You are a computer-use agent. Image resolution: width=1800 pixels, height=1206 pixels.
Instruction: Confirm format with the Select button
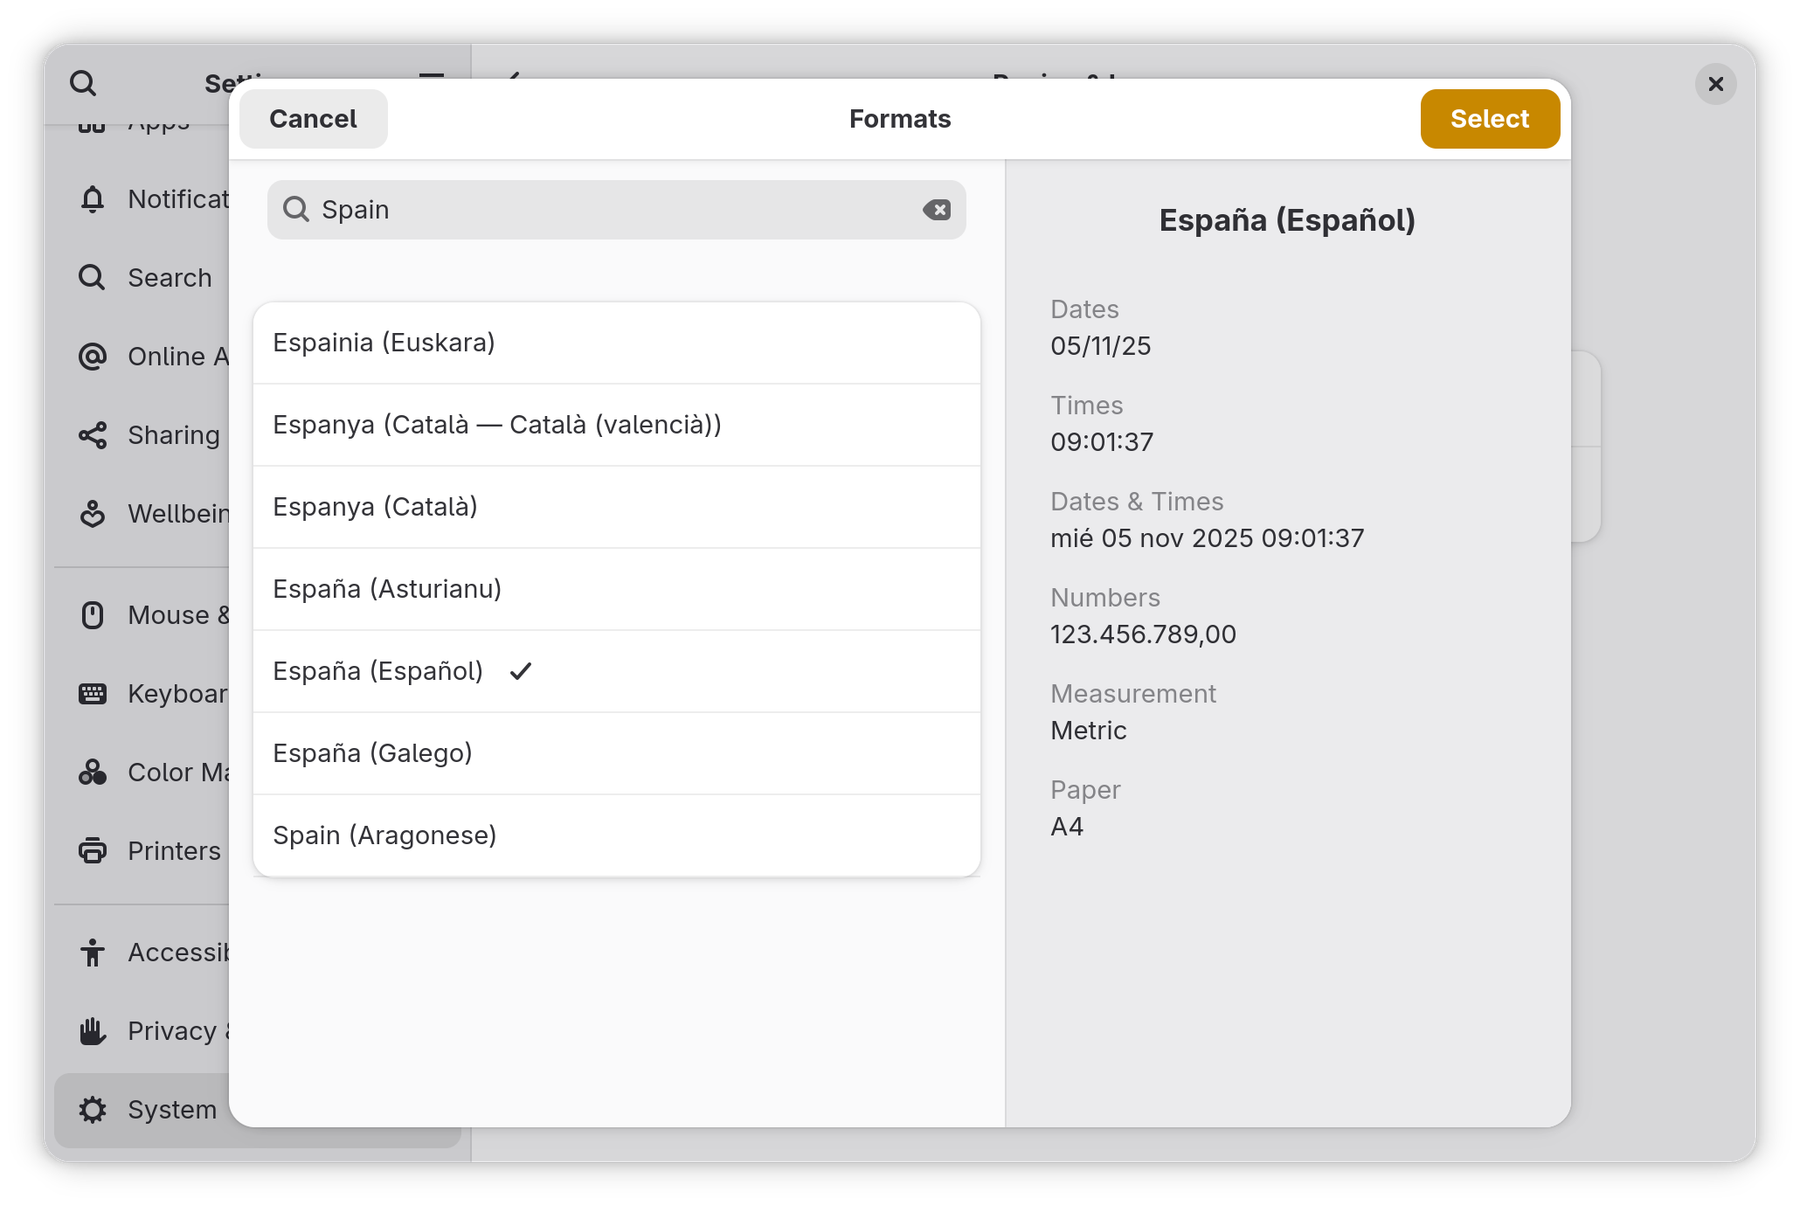click(x=1489, y=118)
